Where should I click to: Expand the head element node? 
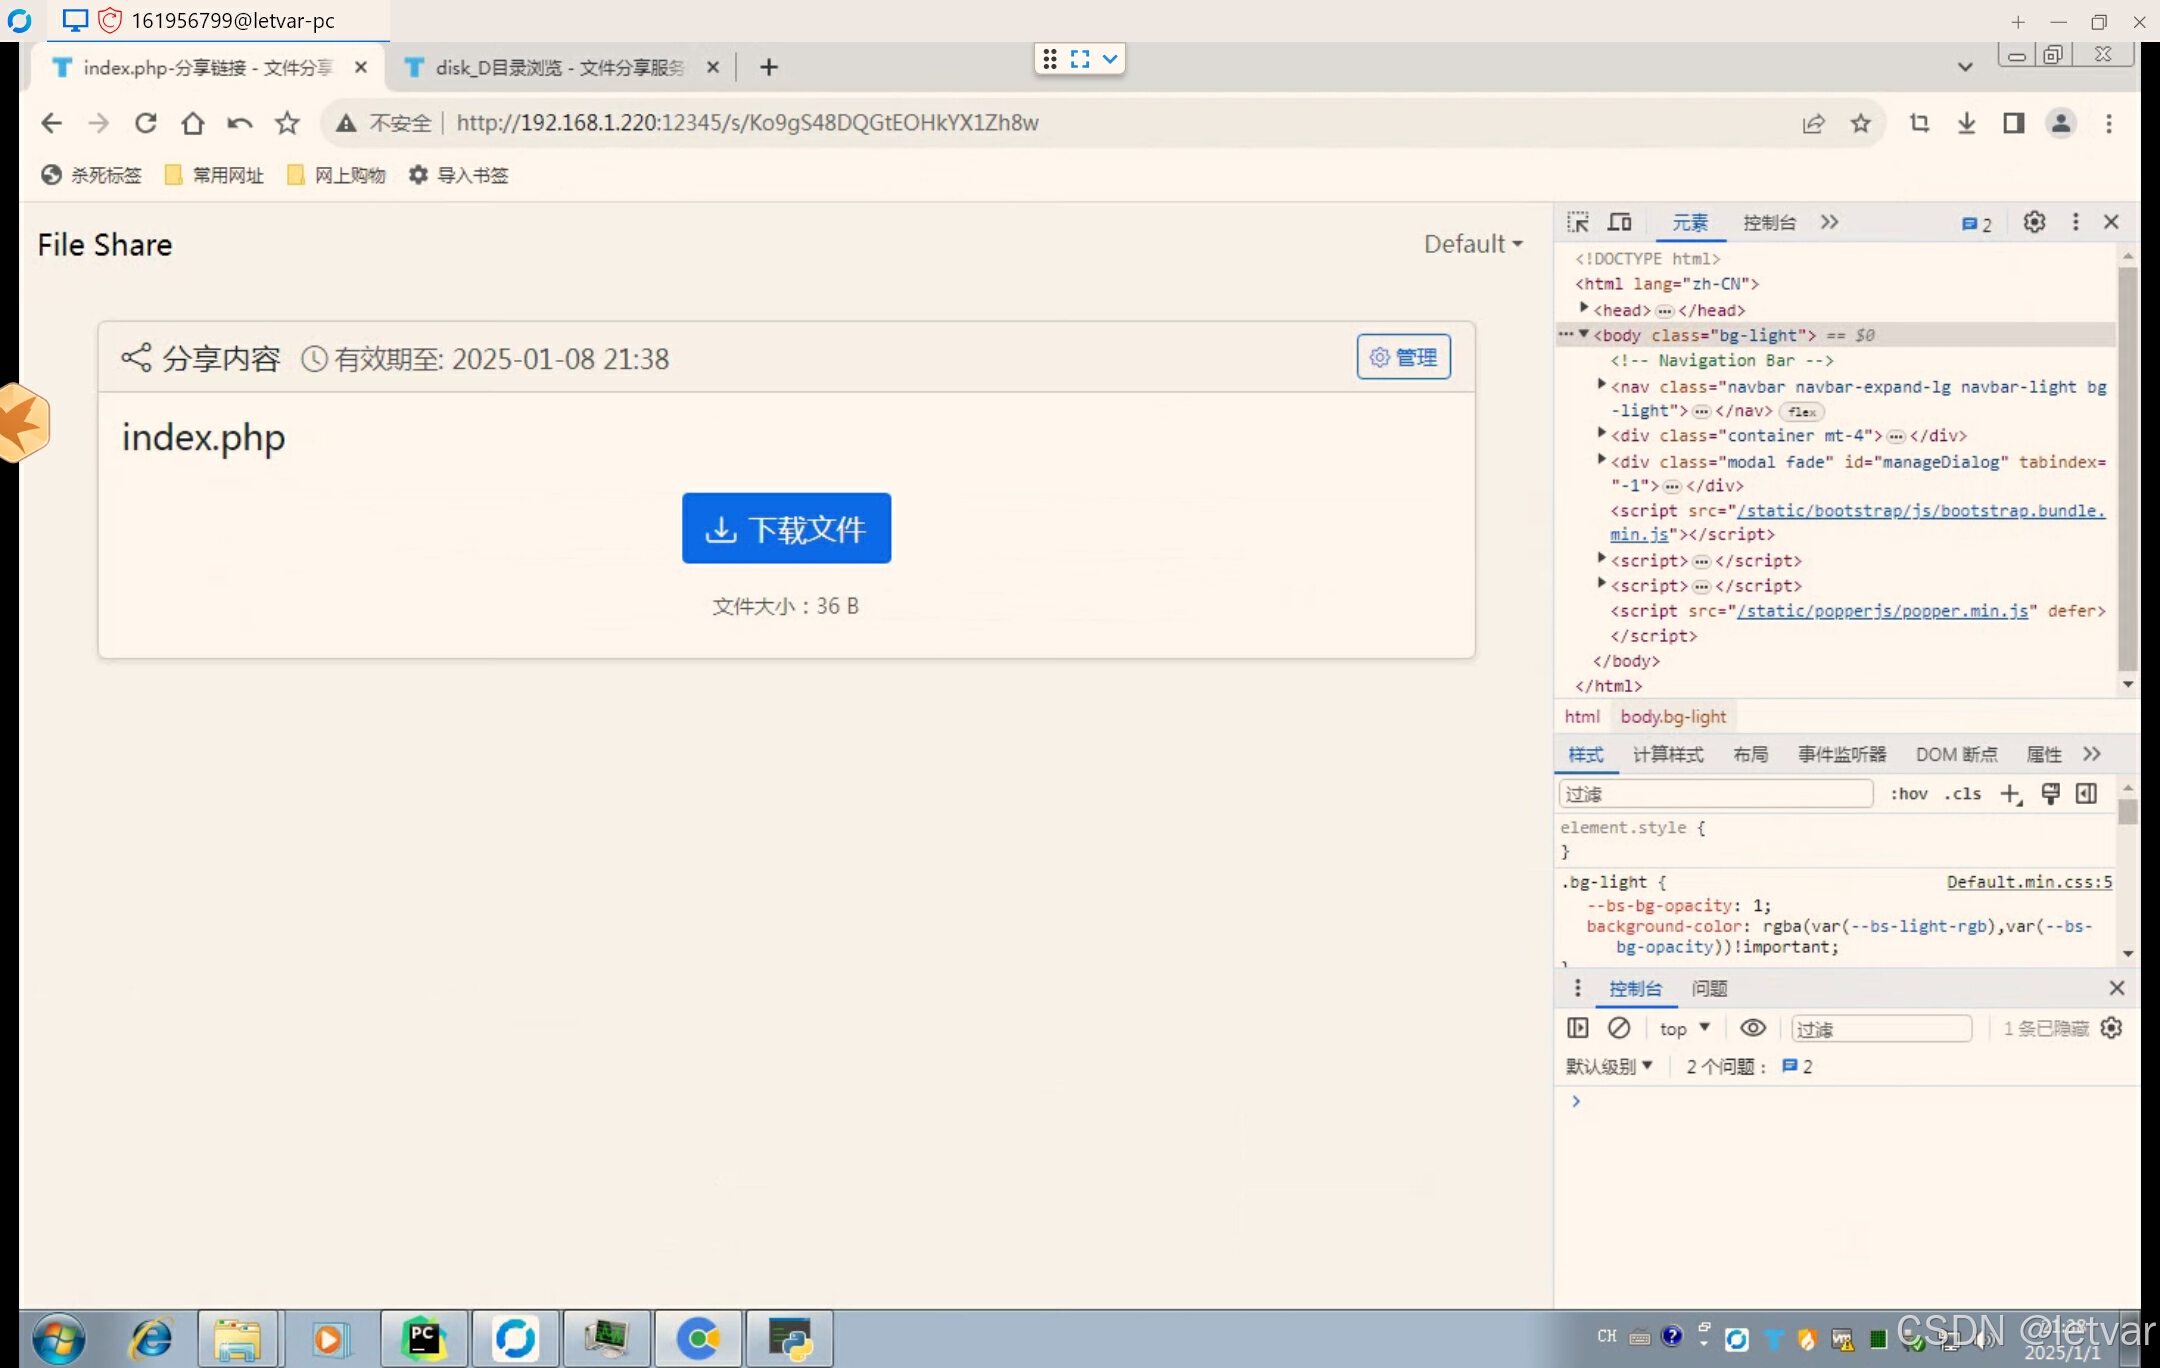[1584, 308]
